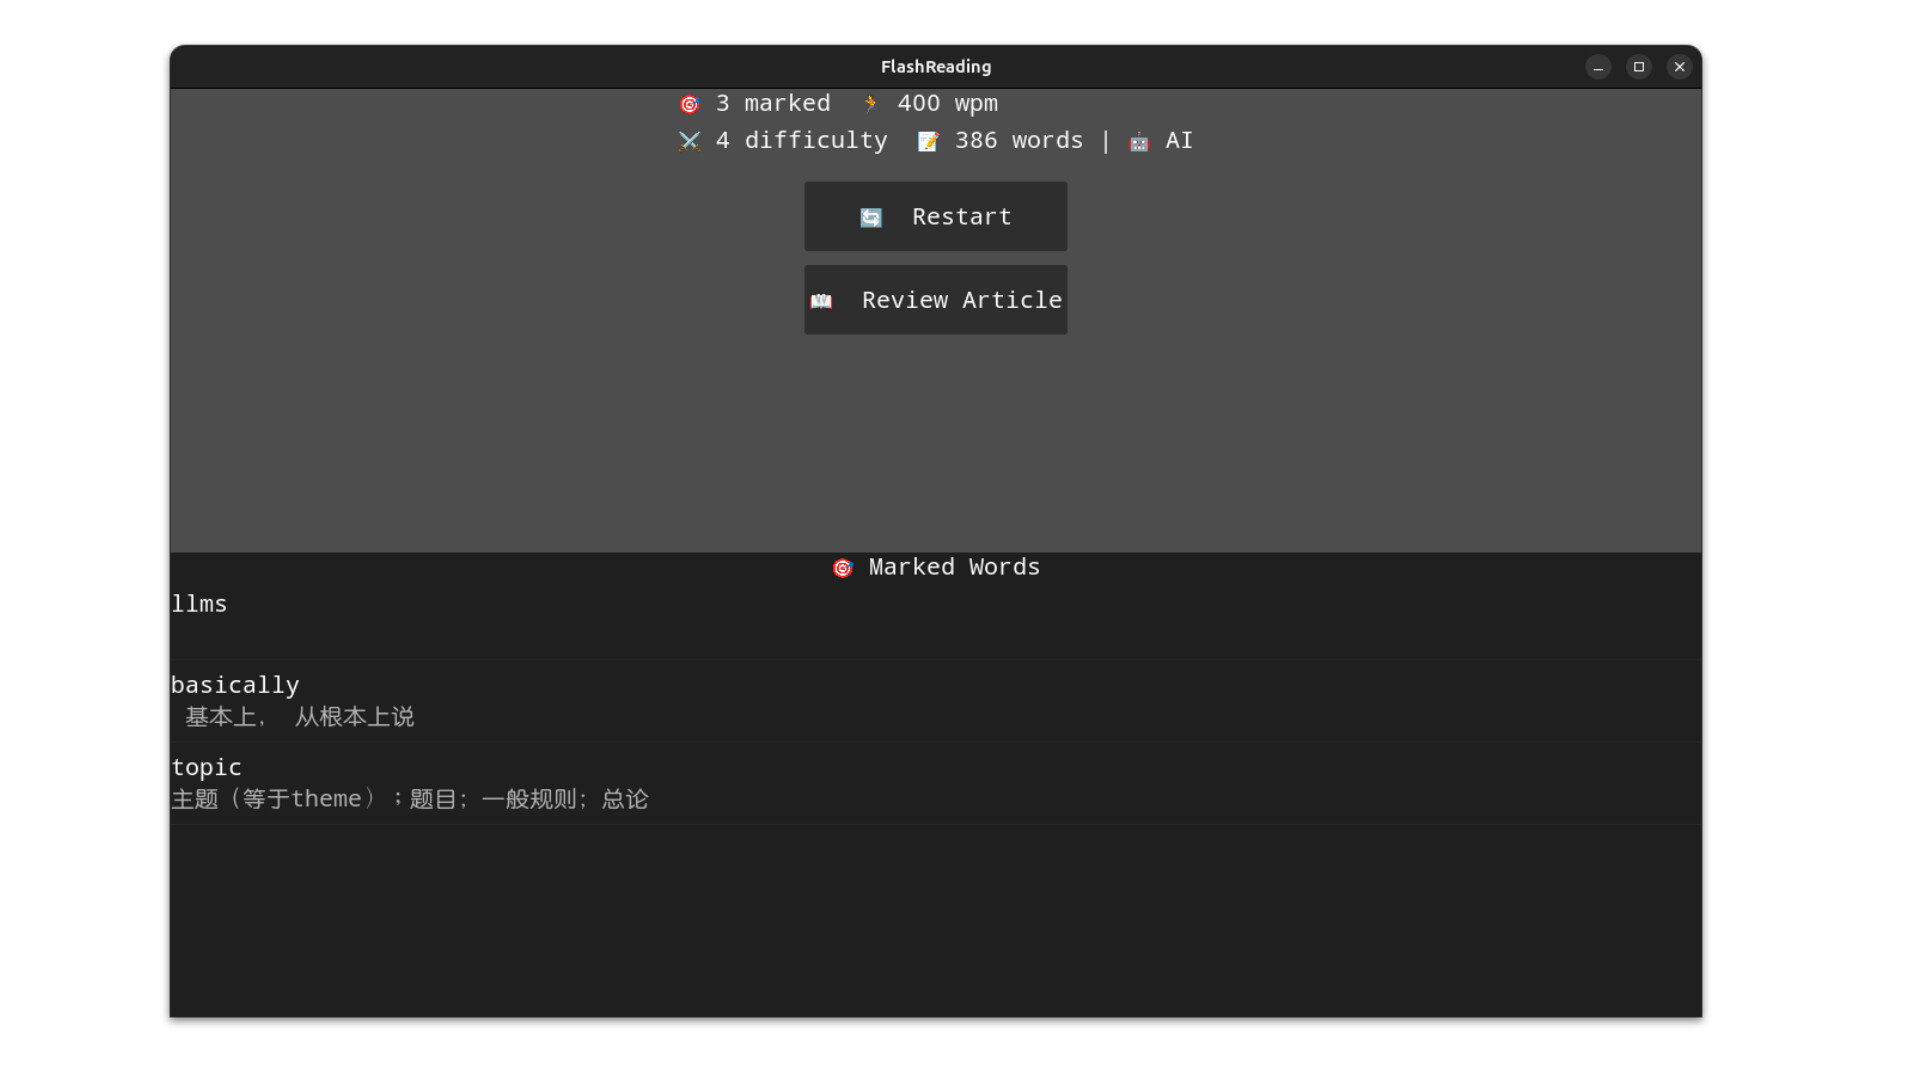Click the Chinese definition under 'topic'
This screenshot has height=1080, width=1920.
pyautogui.click(x=410, y=799)
